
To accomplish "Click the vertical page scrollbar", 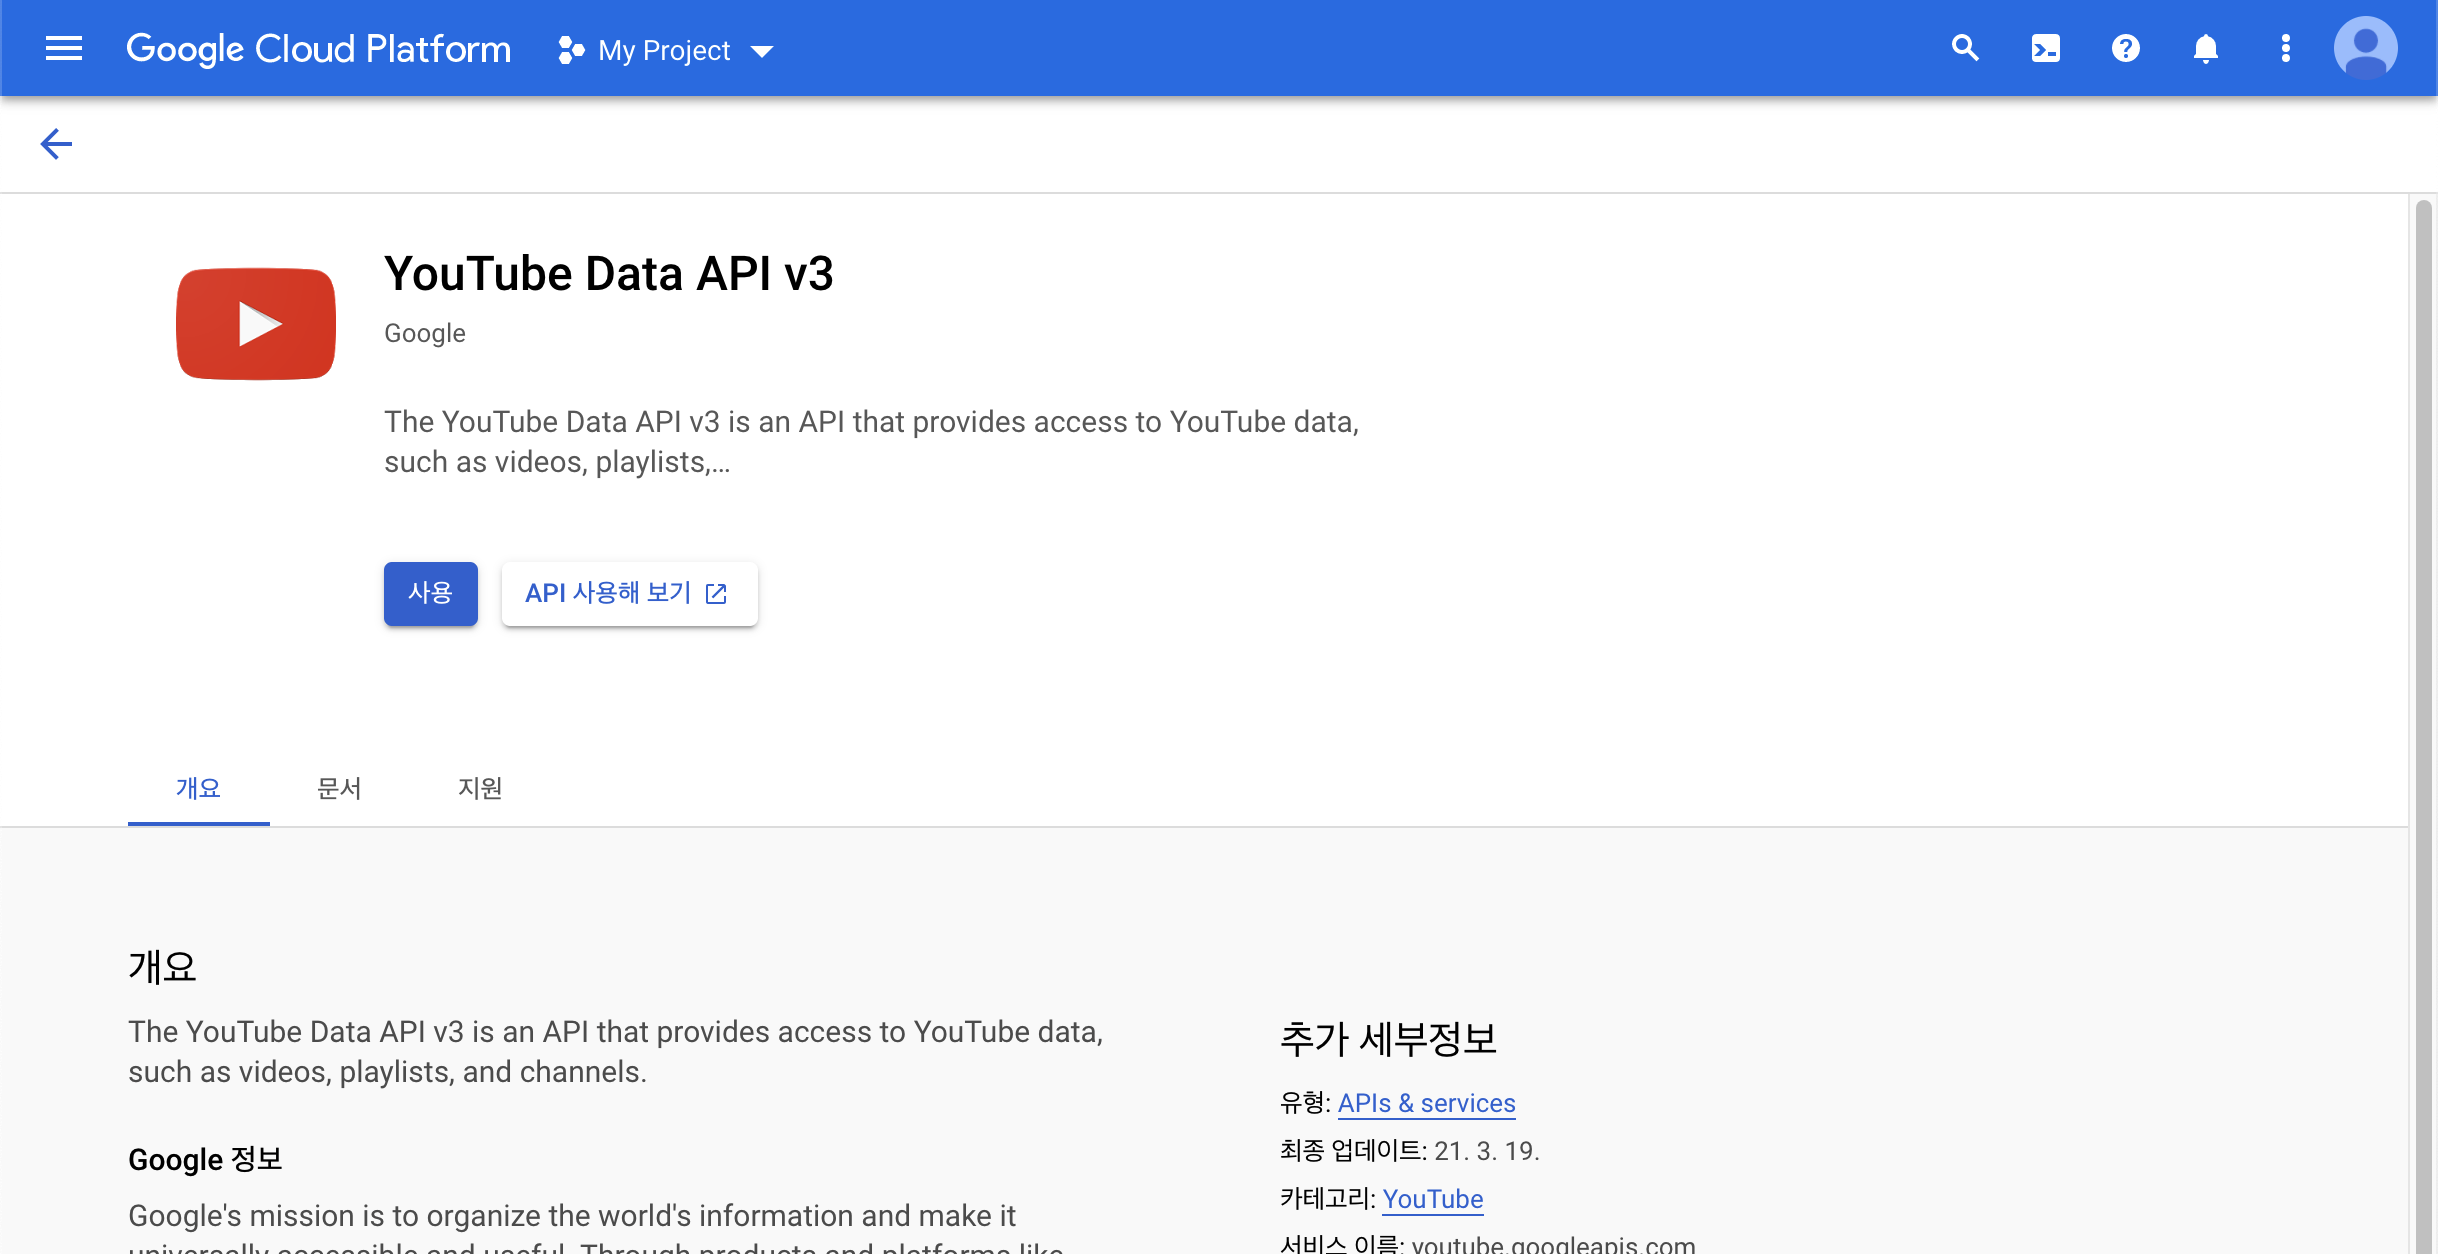I will 2423,700.
